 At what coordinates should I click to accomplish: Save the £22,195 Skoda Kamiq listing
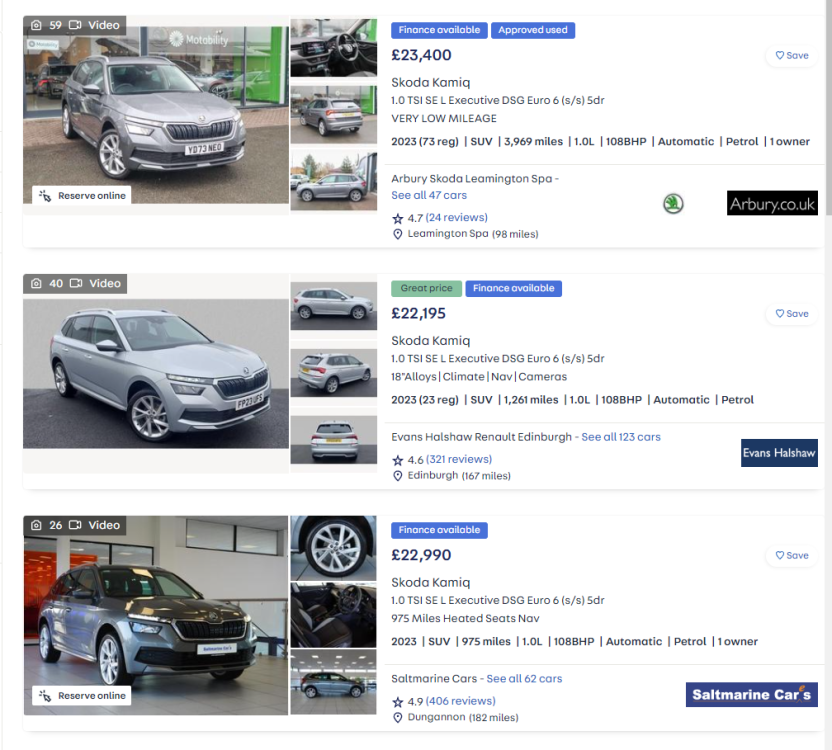(x=792, y=314)
